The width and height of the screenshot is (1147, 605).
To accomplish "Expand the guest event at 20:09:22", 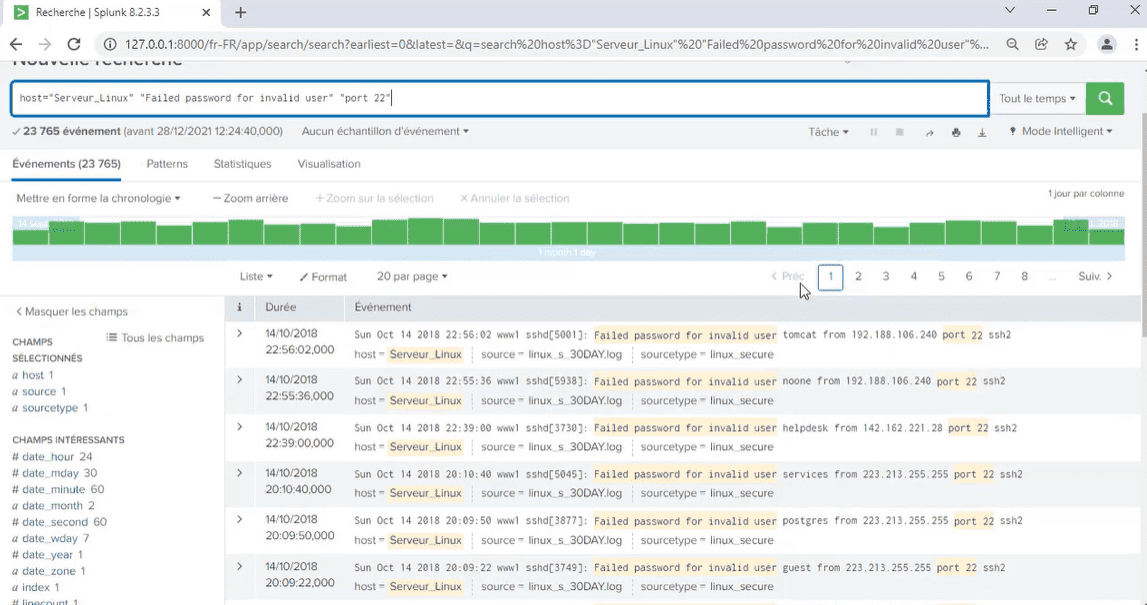I will point(239,566).
